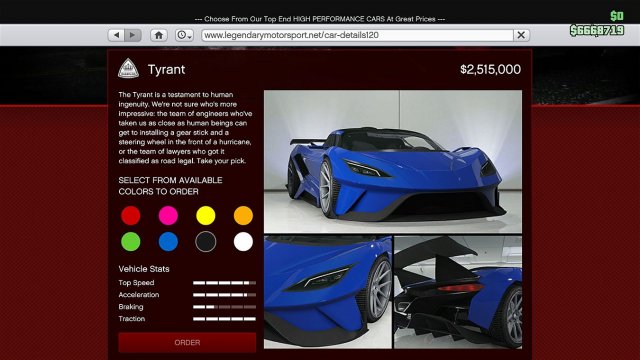Choose the green color swatch
The image size is (640, 360).
click(x=131, y=242)
